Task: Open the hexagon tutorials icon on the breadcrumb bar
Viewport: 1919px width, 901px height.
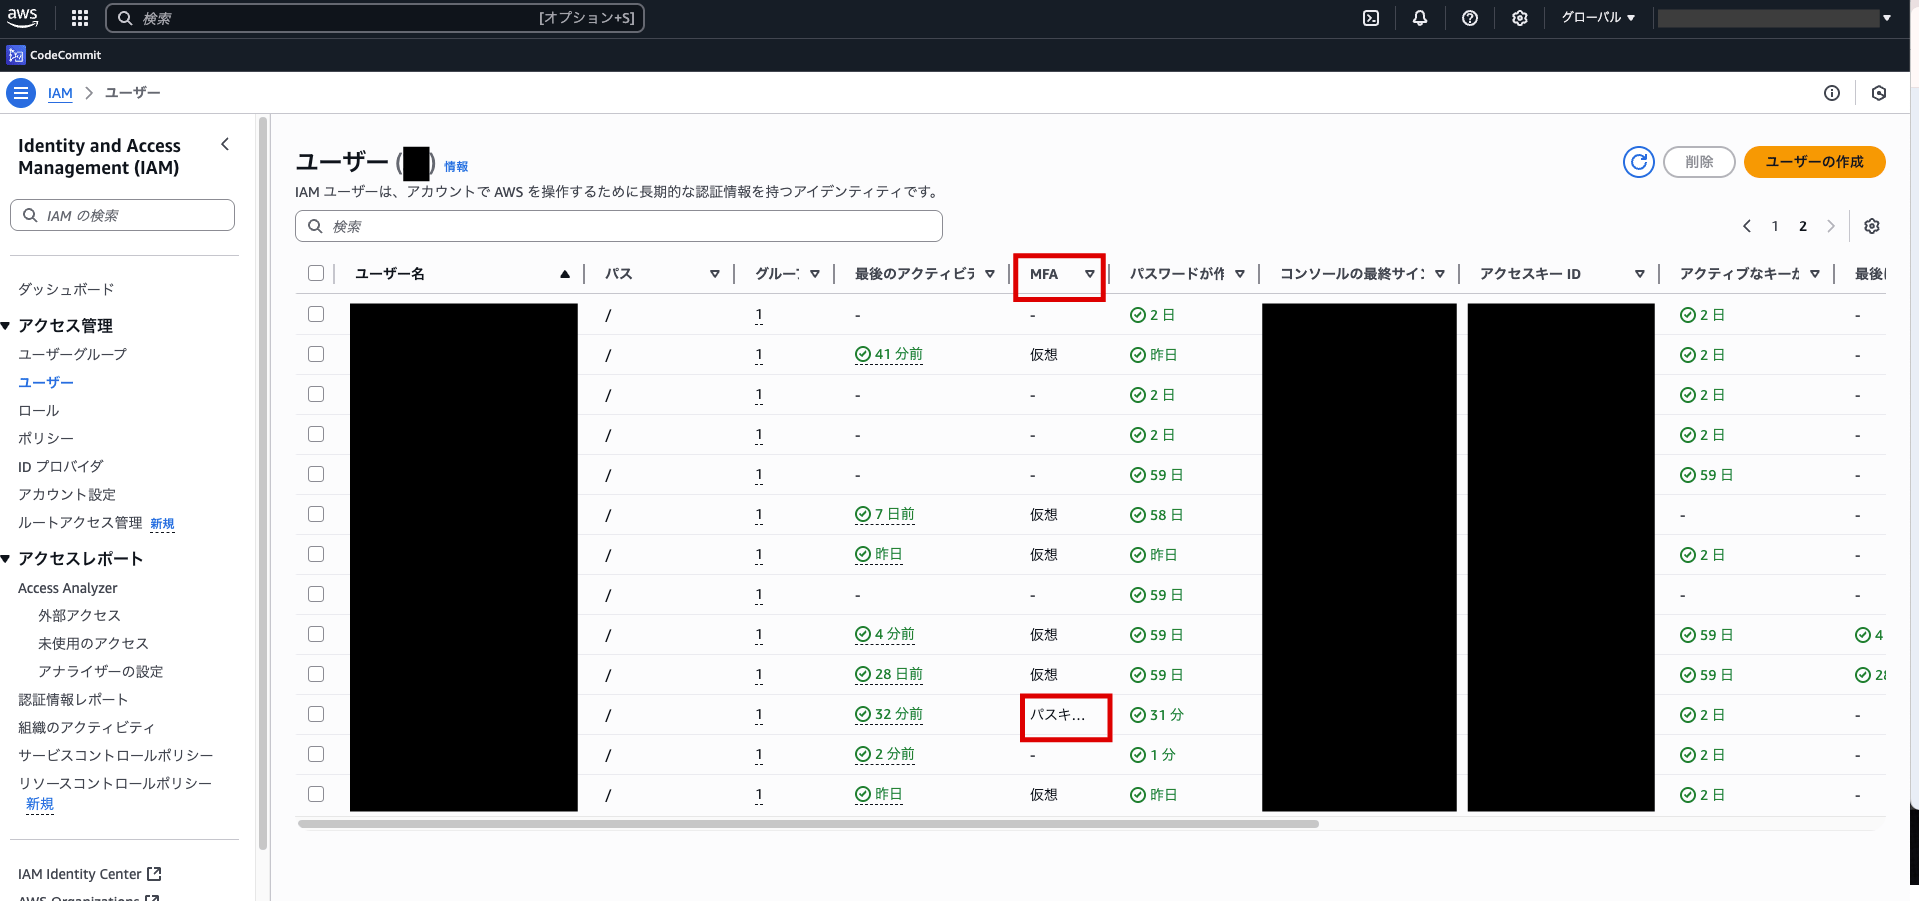Action: coord(1879,93)
